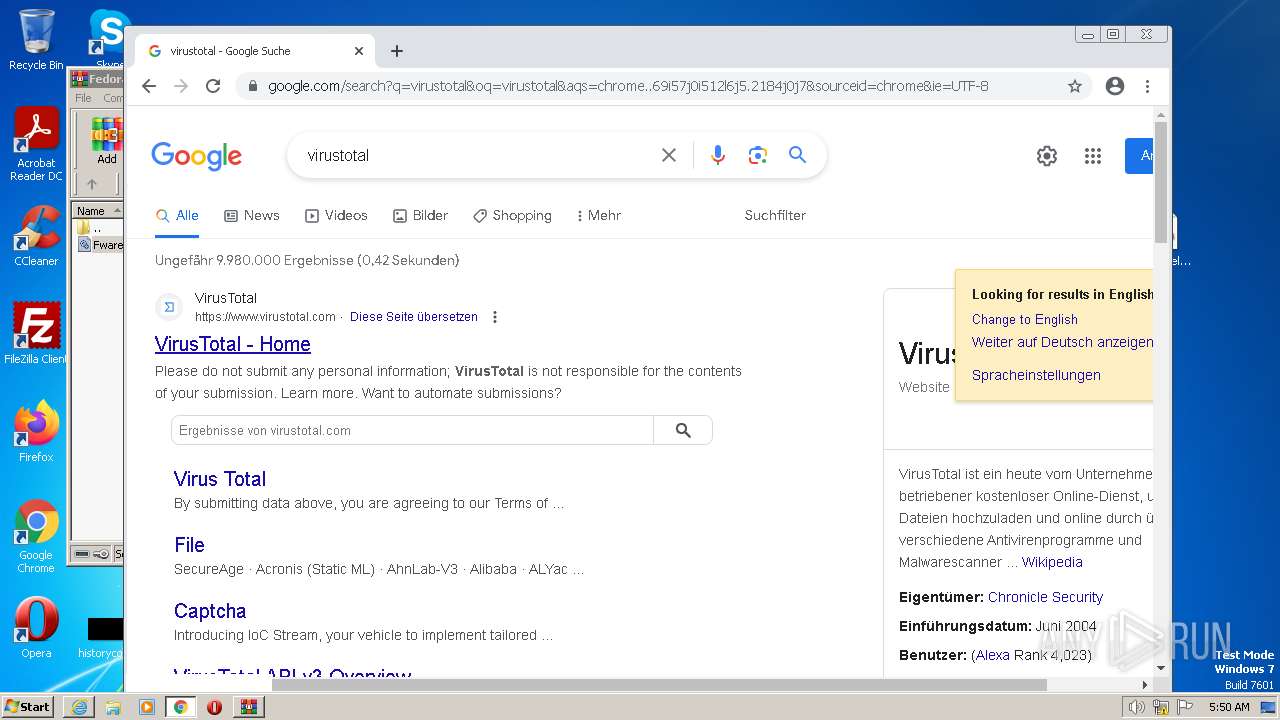The image size is (1280, 720).
Task: Open the Chronicle Security link
Action: [x=1045, y=597]
